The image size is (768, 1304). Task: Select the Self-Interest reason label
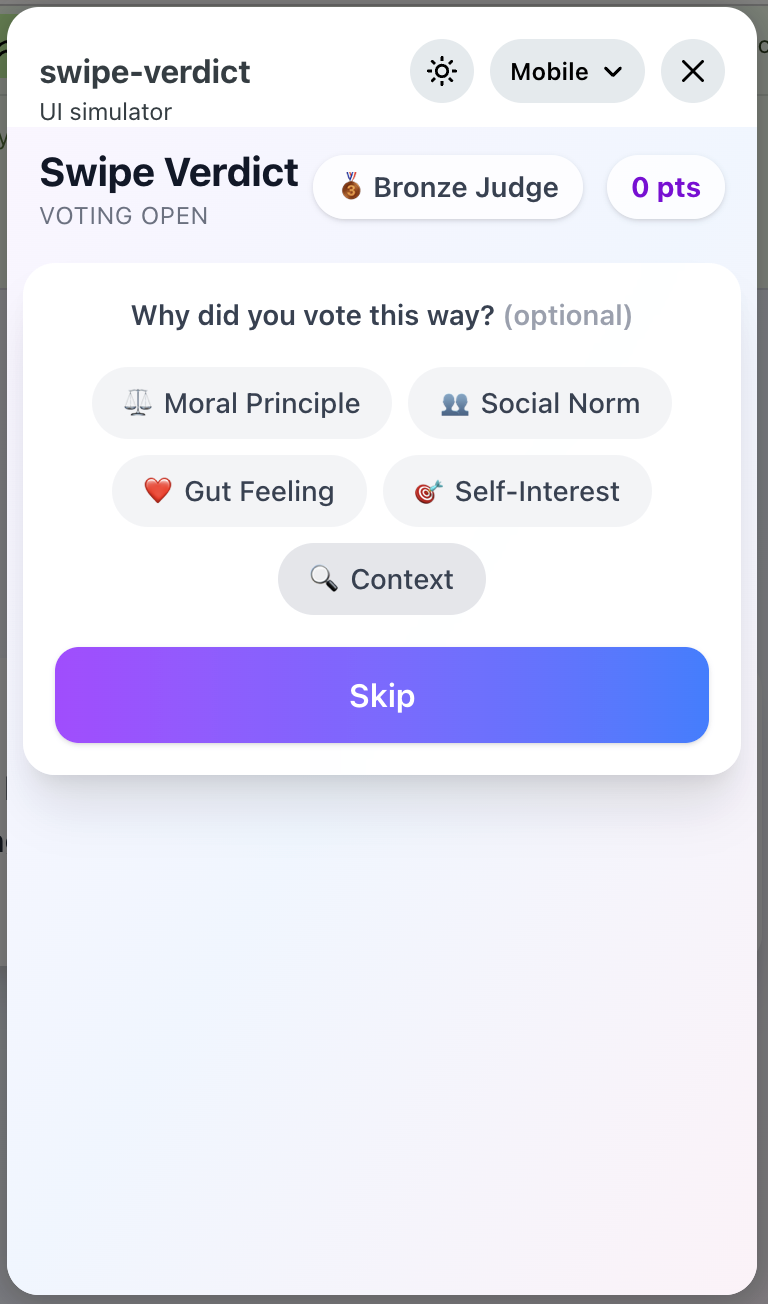(x=537, y=491)
